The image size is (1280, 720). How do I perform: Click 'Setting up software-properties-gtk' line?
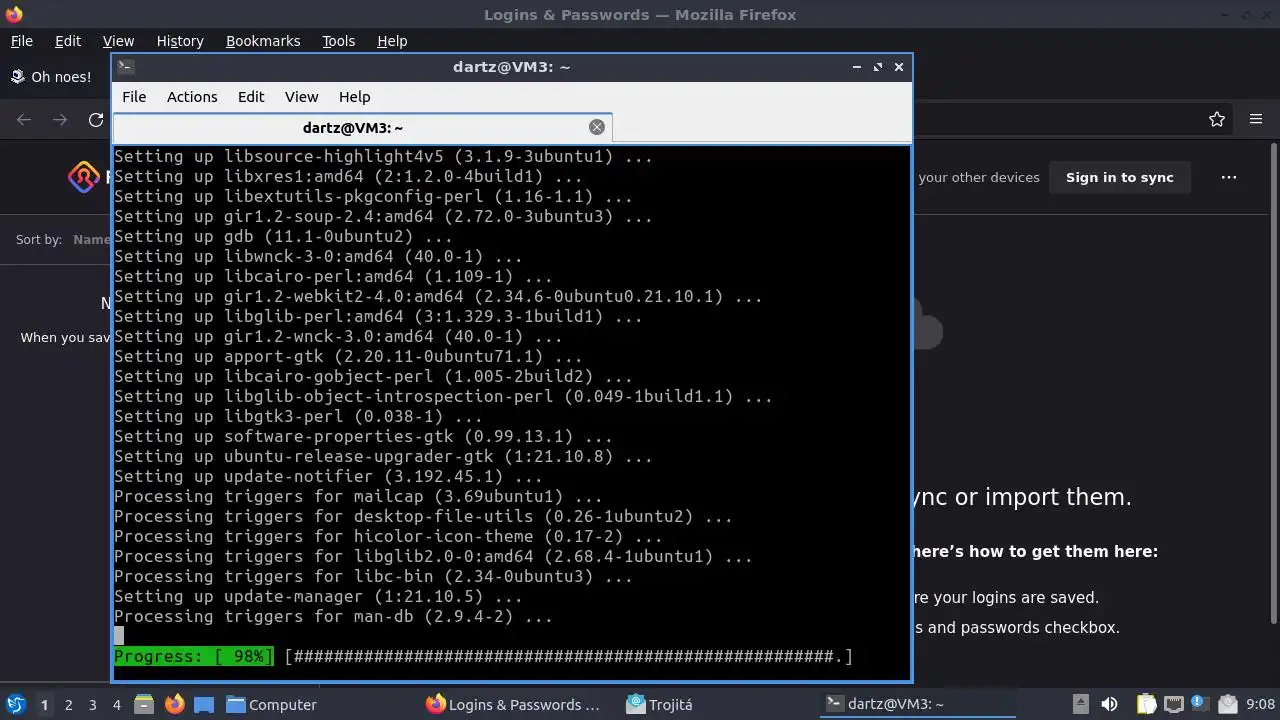pyautogui.click(x=363, y=436)
